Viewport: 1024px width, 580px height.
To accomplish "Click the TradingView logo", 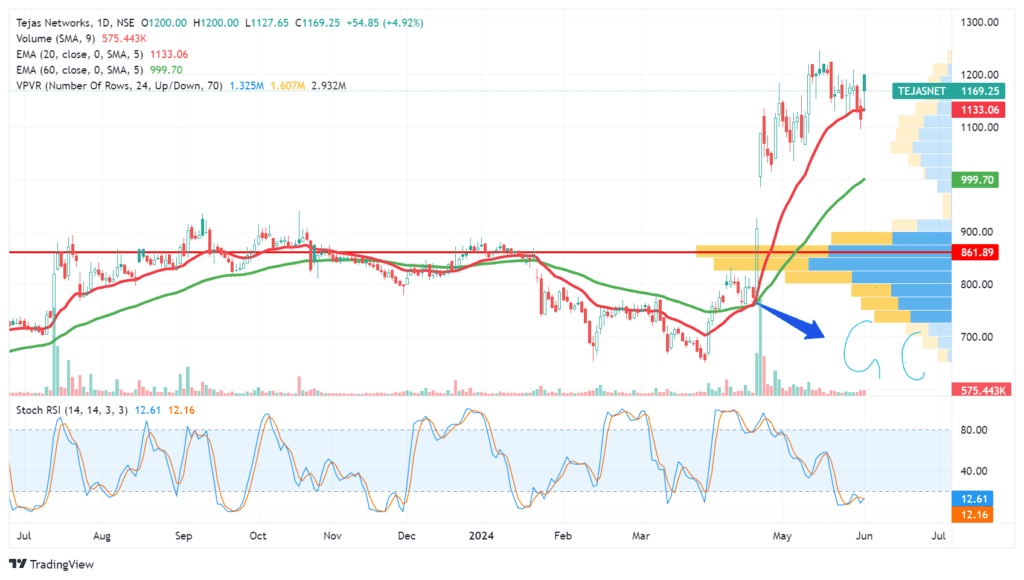I will (52, 564).
